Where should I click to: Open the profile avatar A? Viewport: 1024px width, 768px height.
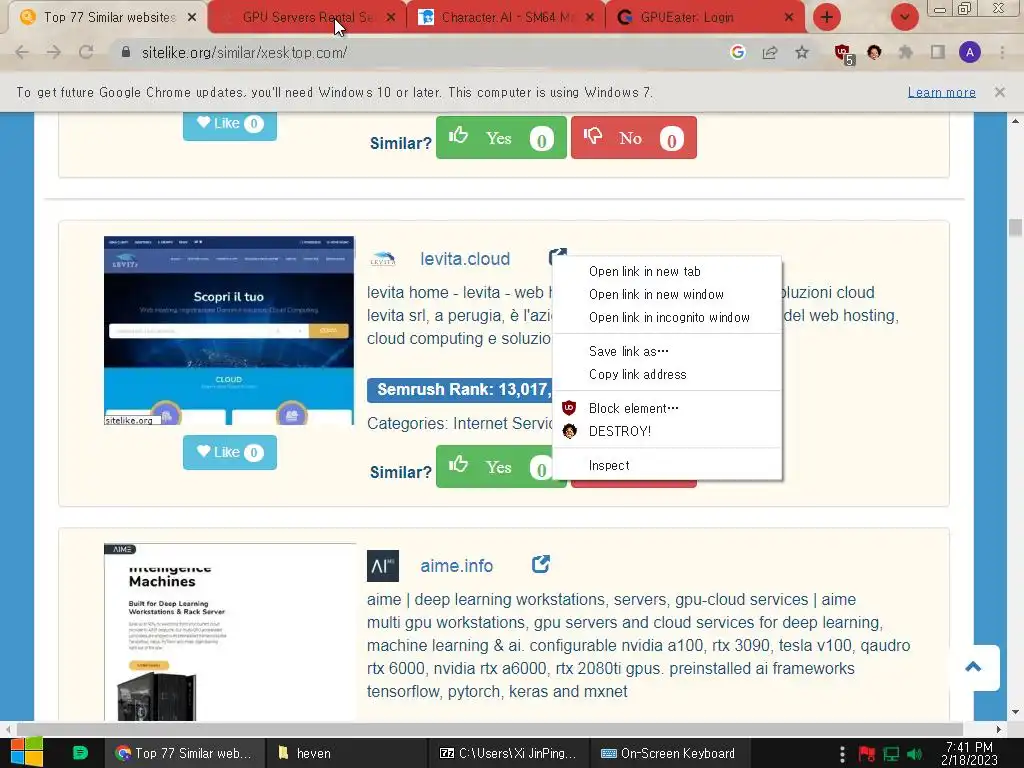tap(970, 52)
